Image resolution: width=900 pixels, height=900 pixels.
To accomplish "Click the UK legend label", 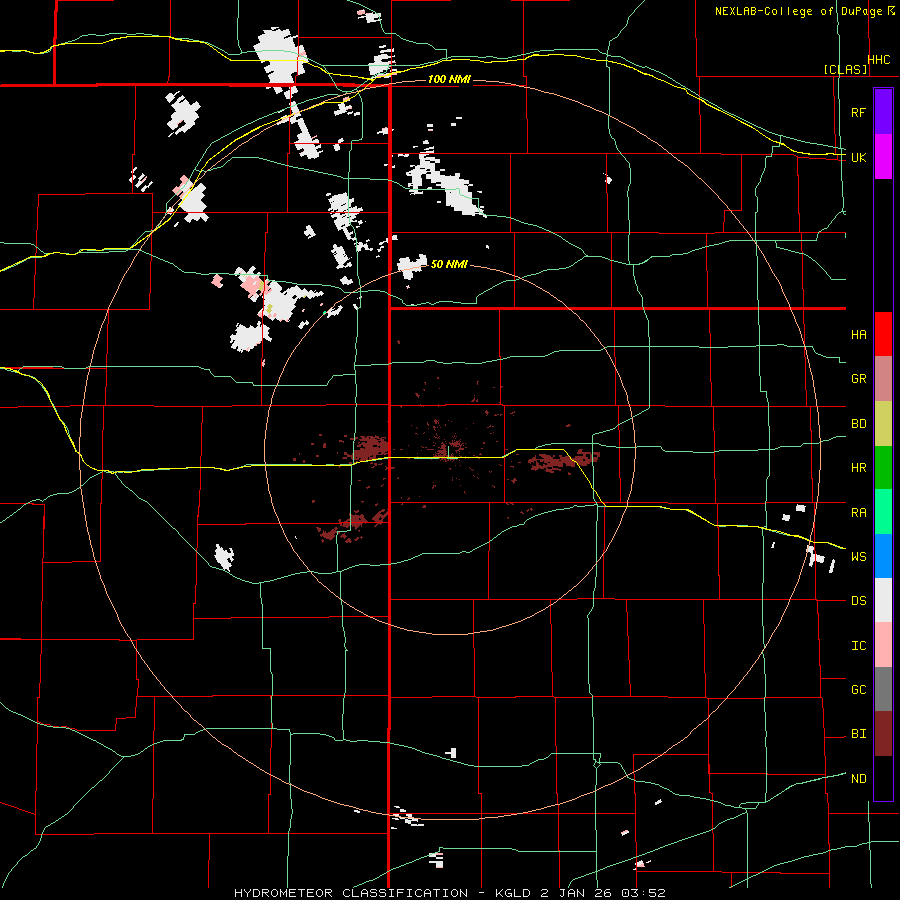I will [x=858, y=157].
